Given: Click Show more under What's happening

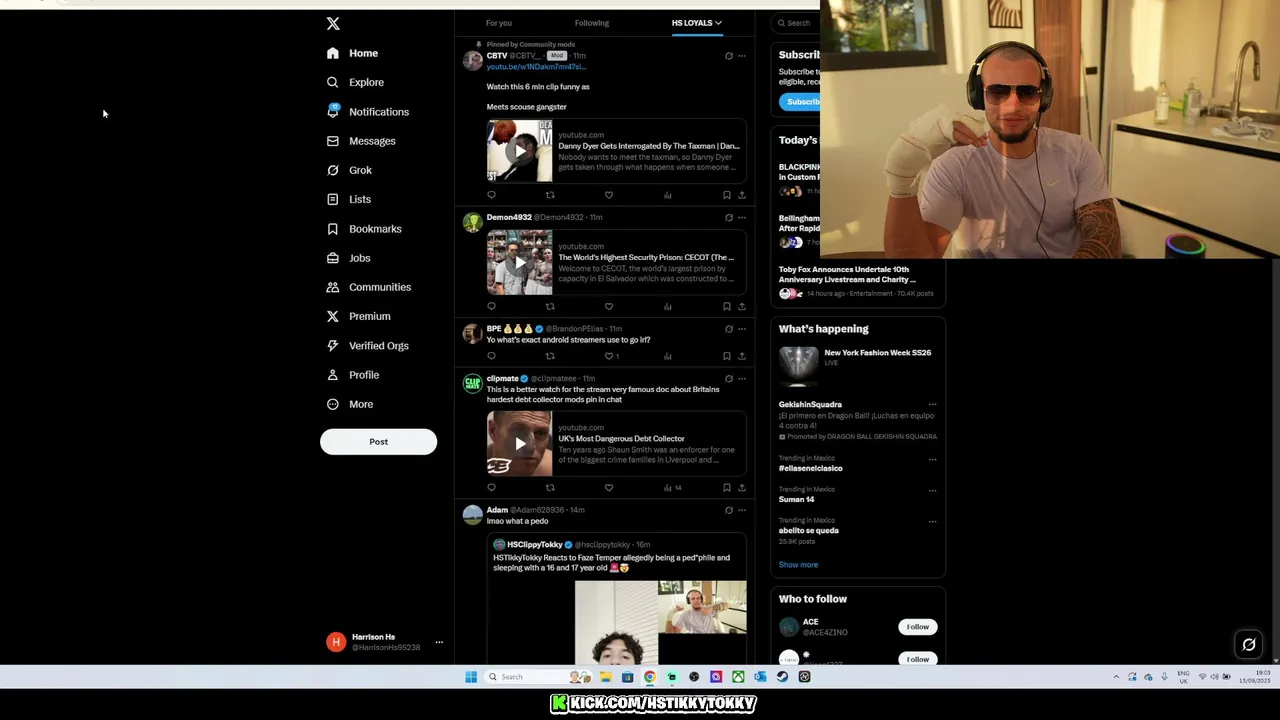Looking at the screenshot, I should (798, 565).
